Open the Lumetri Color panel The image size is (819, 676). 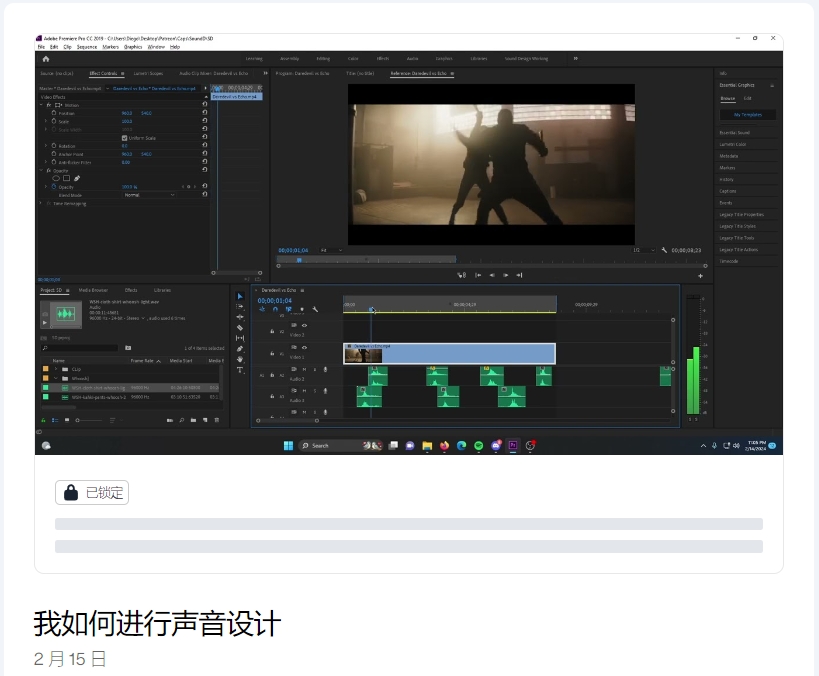[733, 144]
